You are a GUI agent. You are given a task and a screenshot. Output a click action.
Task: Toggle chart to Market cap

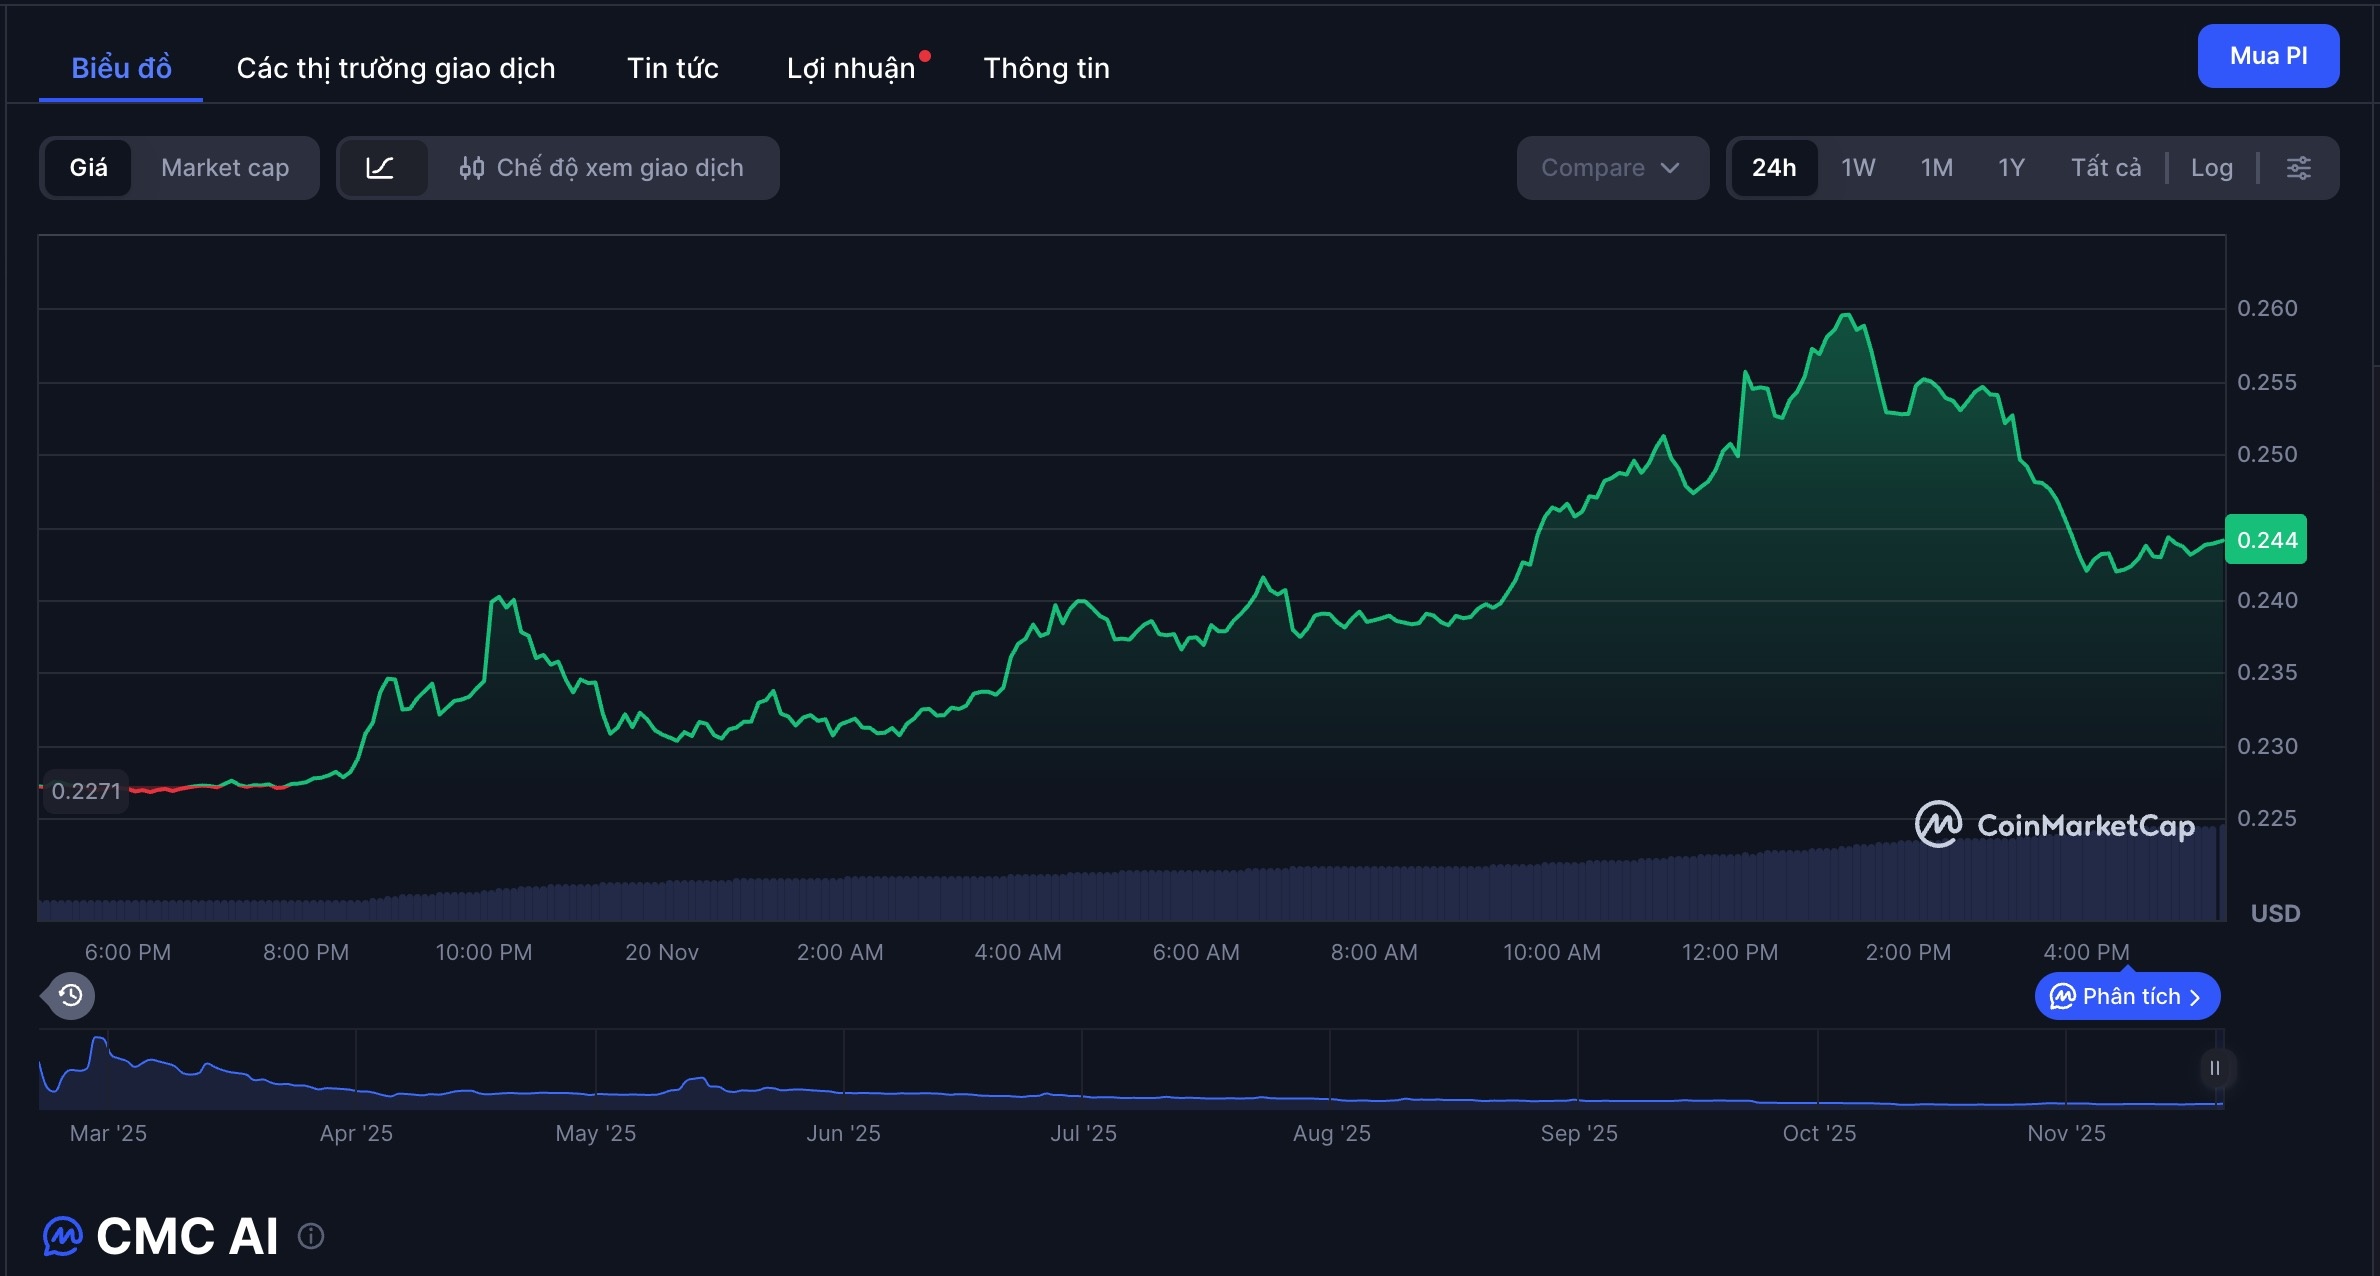coord(225,168)
